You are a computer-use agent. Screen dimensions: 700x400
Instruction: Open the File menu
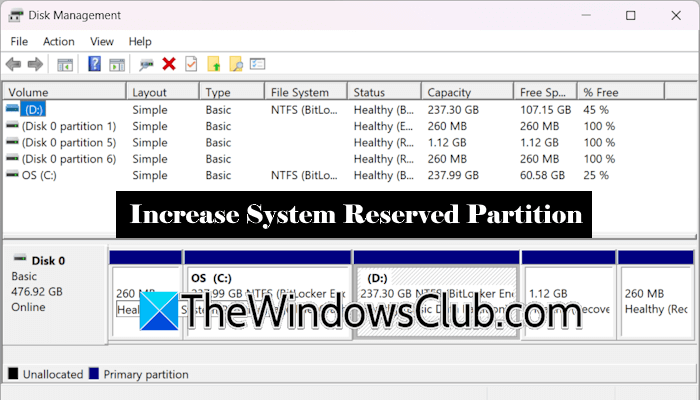pyautogui.click(x=19, y=42)
